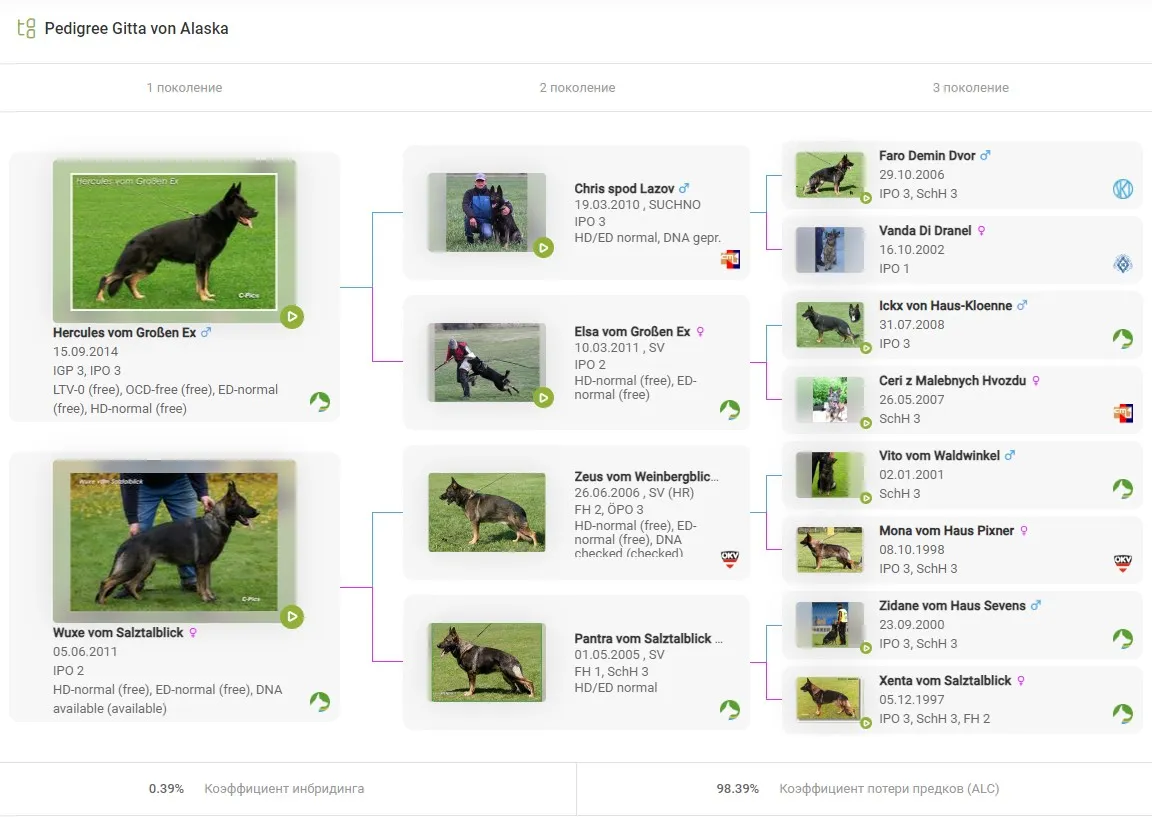
Task: Open Hercules vom Großen Ex profile link
Action: pyautogui.click(x=124, y=332)
